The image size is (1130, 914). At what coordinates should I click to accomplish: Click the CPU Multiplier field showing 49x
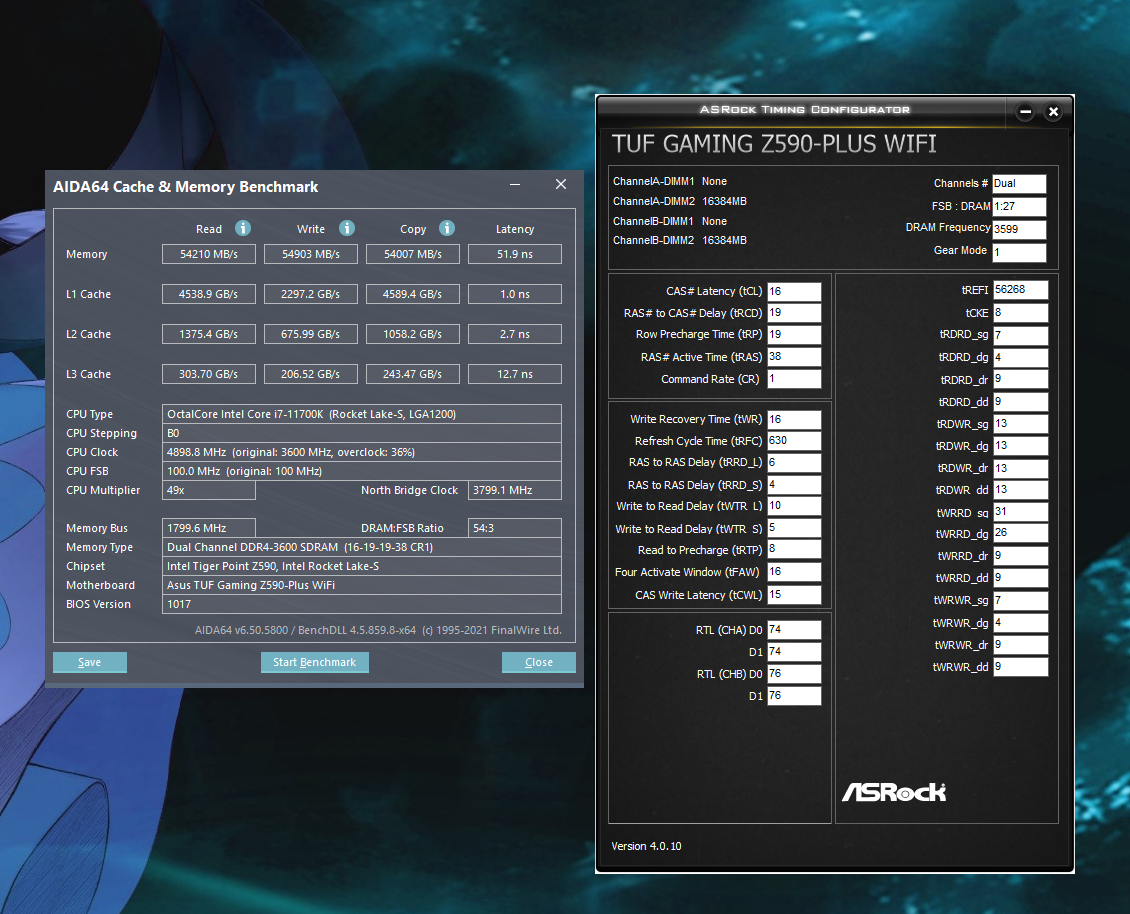point(209,490)
